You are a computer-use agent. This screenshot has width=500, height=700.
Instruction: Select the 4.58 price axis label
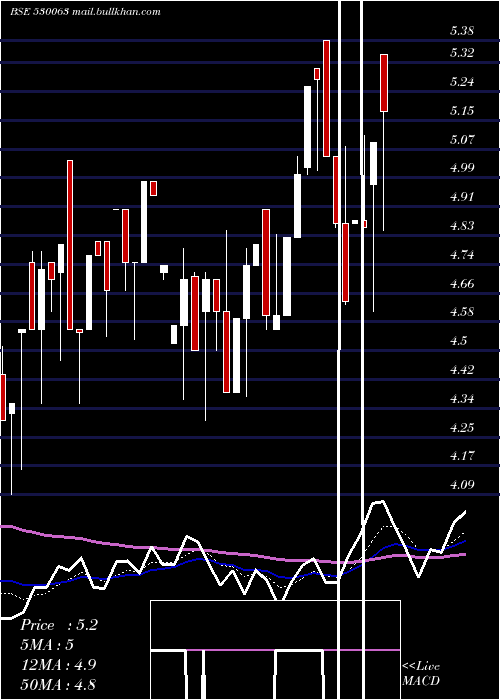pyautogui.click(x=462, y=312)
